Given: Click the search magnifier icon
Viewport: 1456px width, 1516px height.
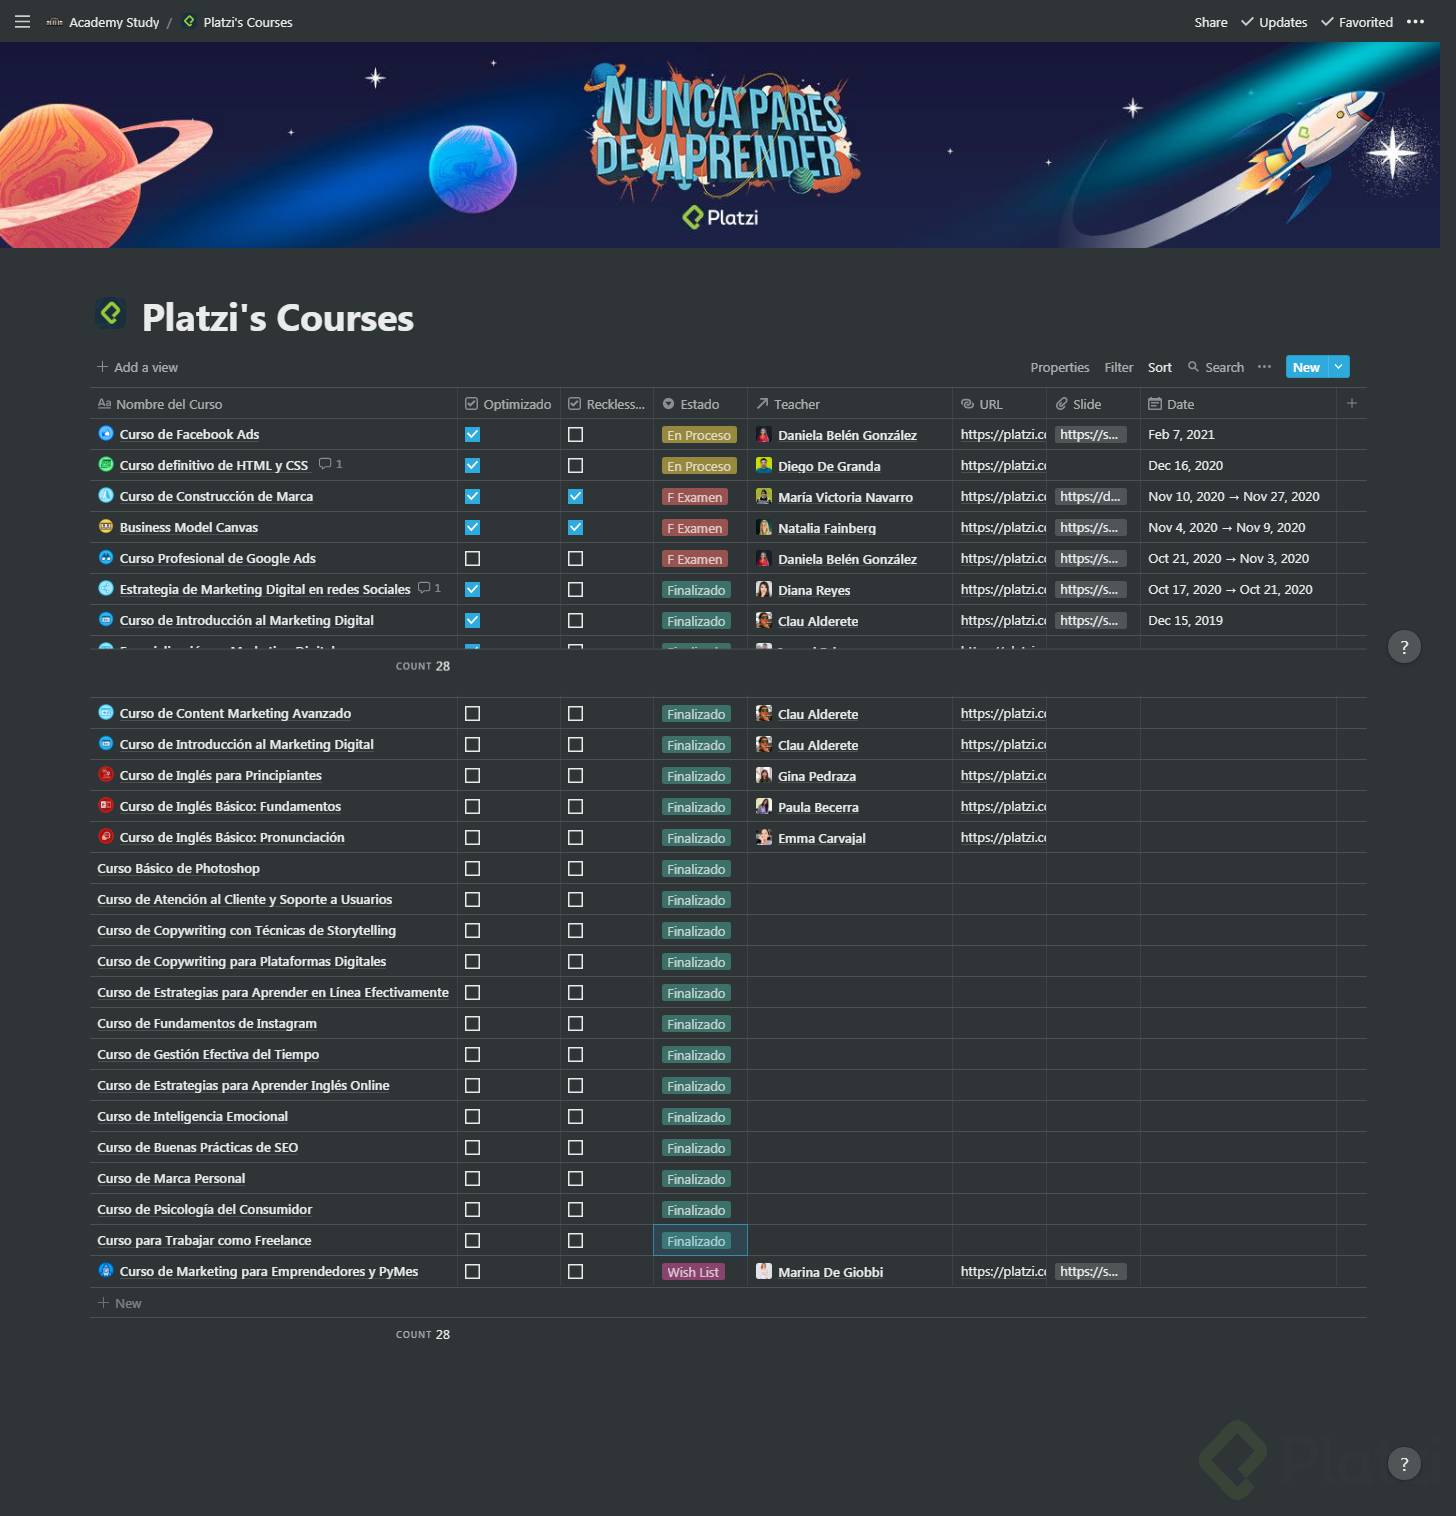Looking at the screenshot, I should click(x=1194, y=367).
